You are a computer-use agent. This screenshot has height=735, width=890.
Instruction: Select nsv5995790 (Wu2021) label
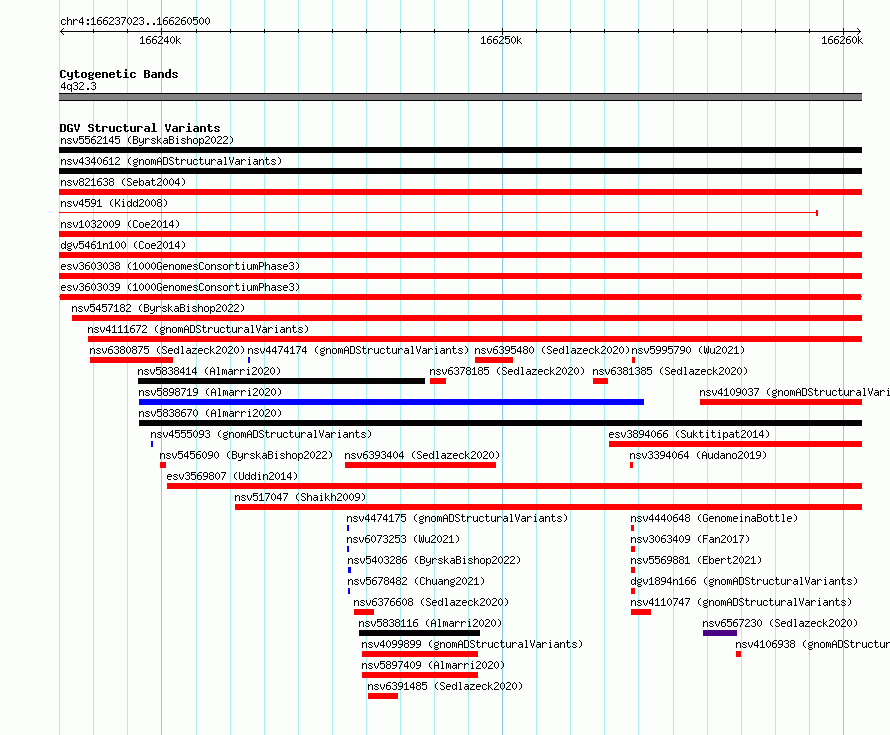click(x=689, y=350)
